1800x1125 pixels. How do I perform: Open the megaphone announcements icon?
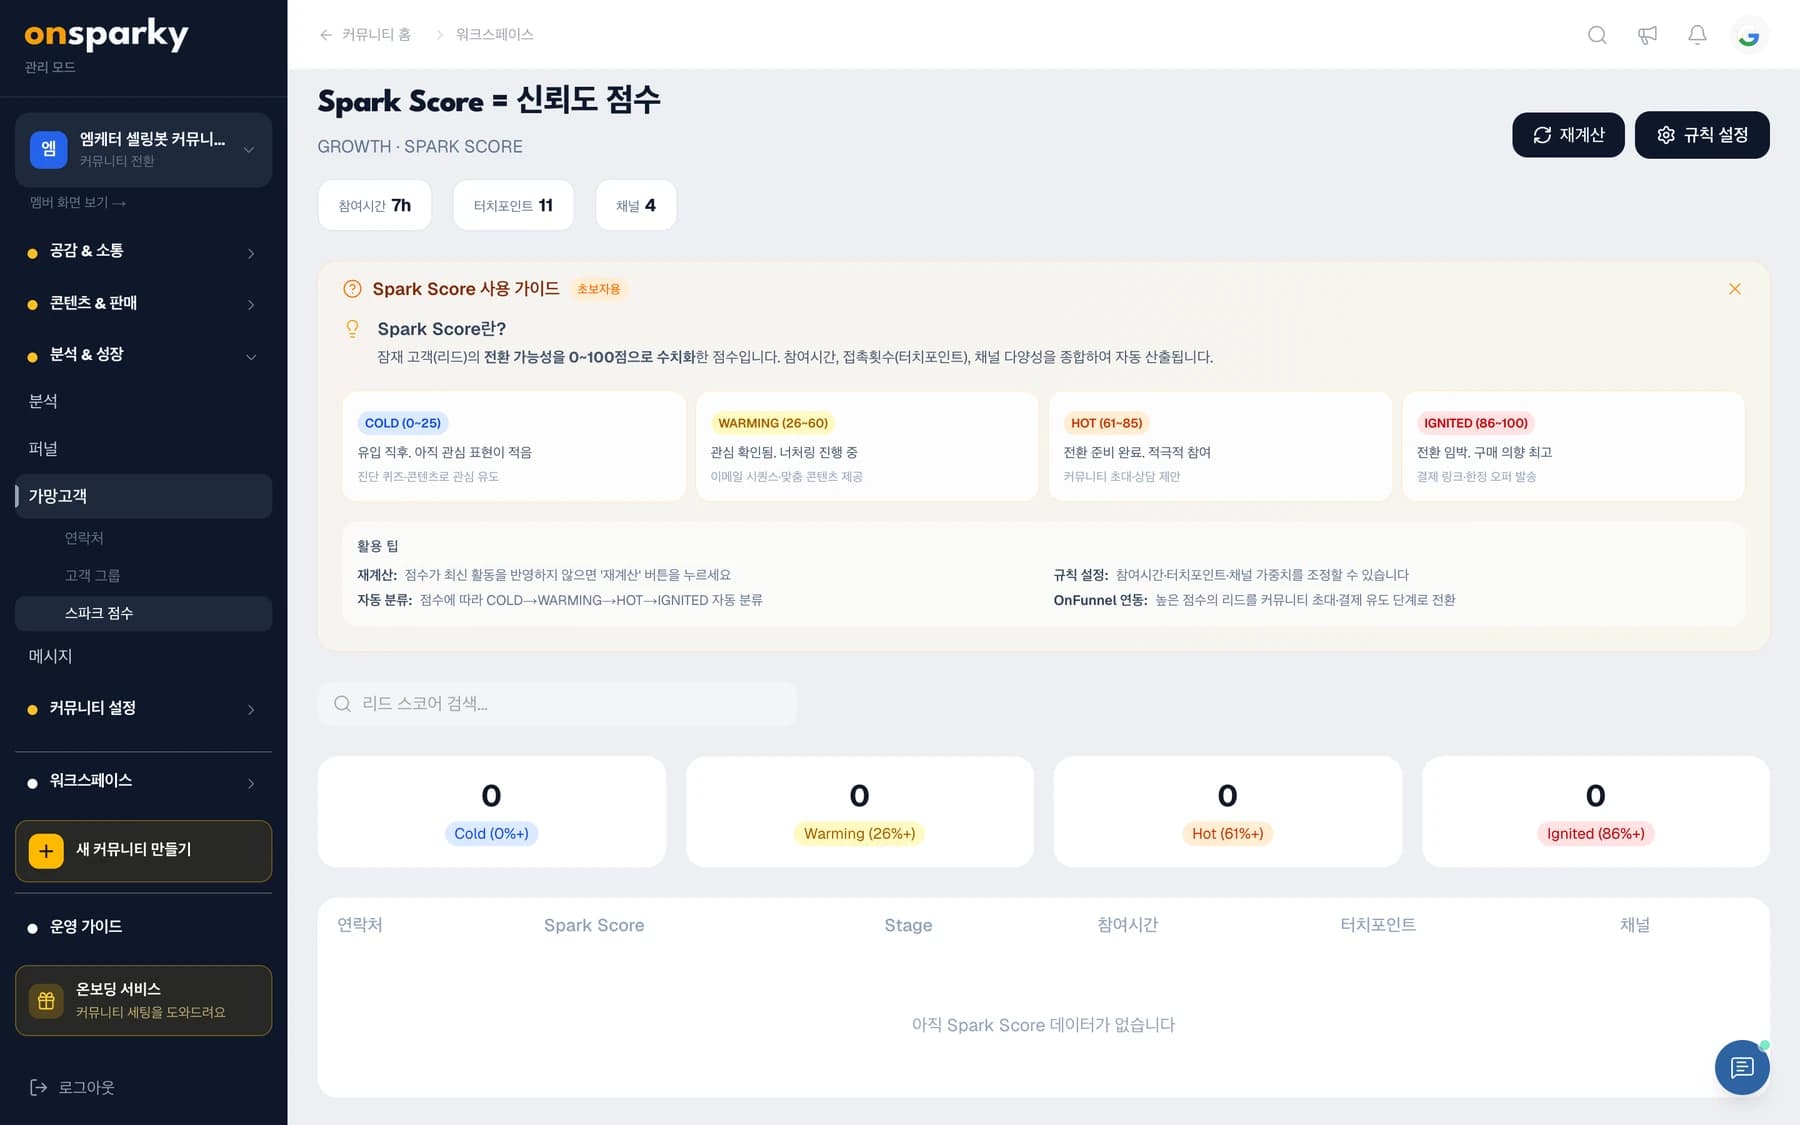[x=1647, y=35]
